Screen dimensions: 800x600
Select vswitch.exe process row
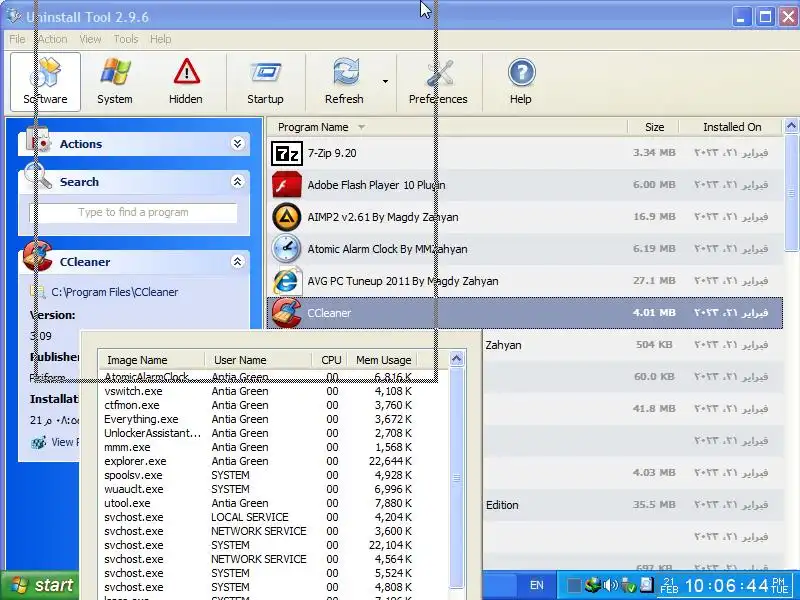(258, 391)
